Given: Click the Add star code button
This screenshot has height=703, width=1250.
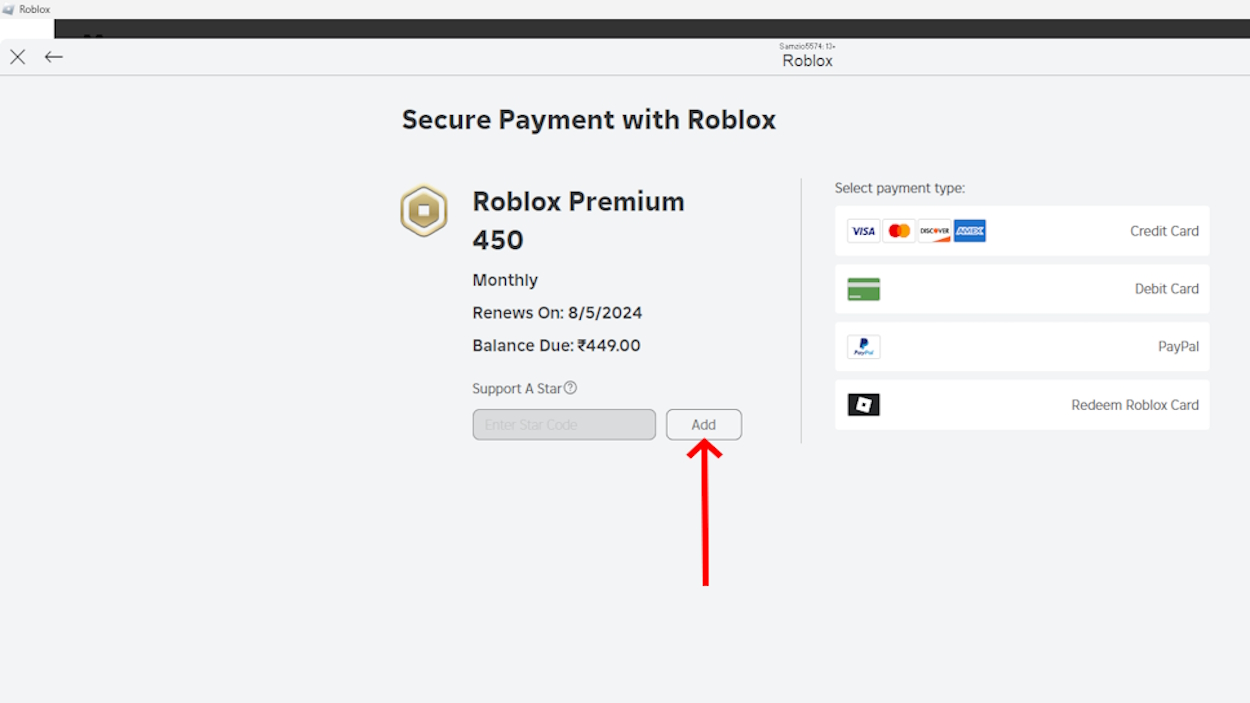Looking at the screenshot, I should [704, 424].
